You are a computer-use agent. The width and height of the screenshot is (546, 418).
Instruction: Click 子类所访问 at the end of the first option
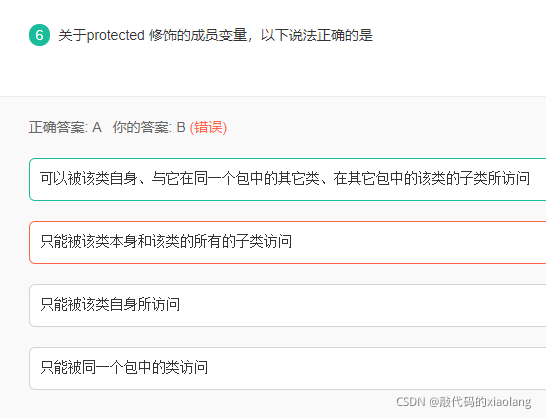click(495, 179)
